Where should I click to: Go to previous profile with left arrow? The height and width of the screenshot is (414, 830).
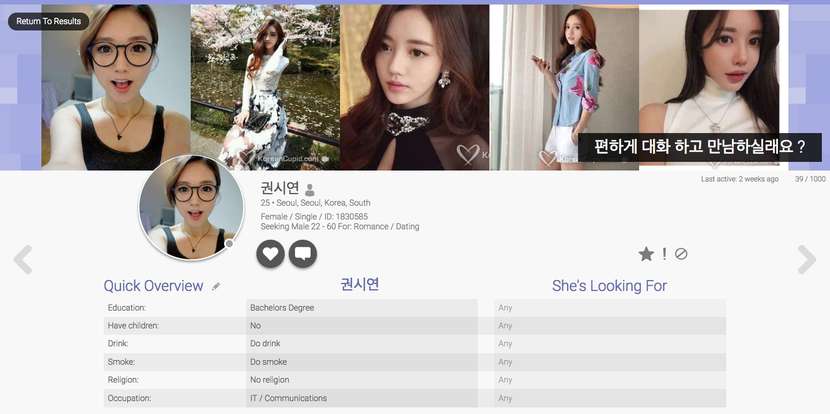[23, 259]
